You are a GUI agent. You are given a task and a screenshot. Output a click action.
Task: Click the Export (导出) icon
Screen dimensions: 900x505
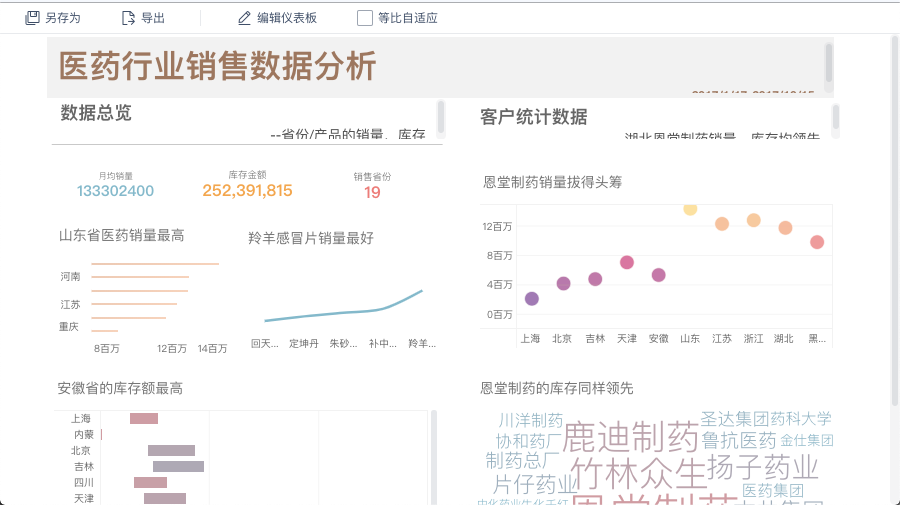click(128, 18)
